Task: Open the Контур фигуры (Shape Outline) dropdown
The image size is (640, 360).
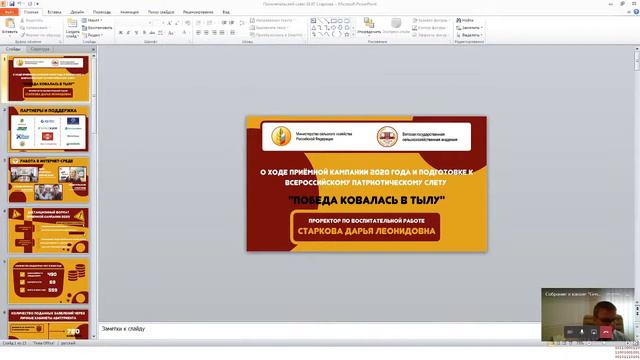Action: pyautogui.click(x=430, y=27)
